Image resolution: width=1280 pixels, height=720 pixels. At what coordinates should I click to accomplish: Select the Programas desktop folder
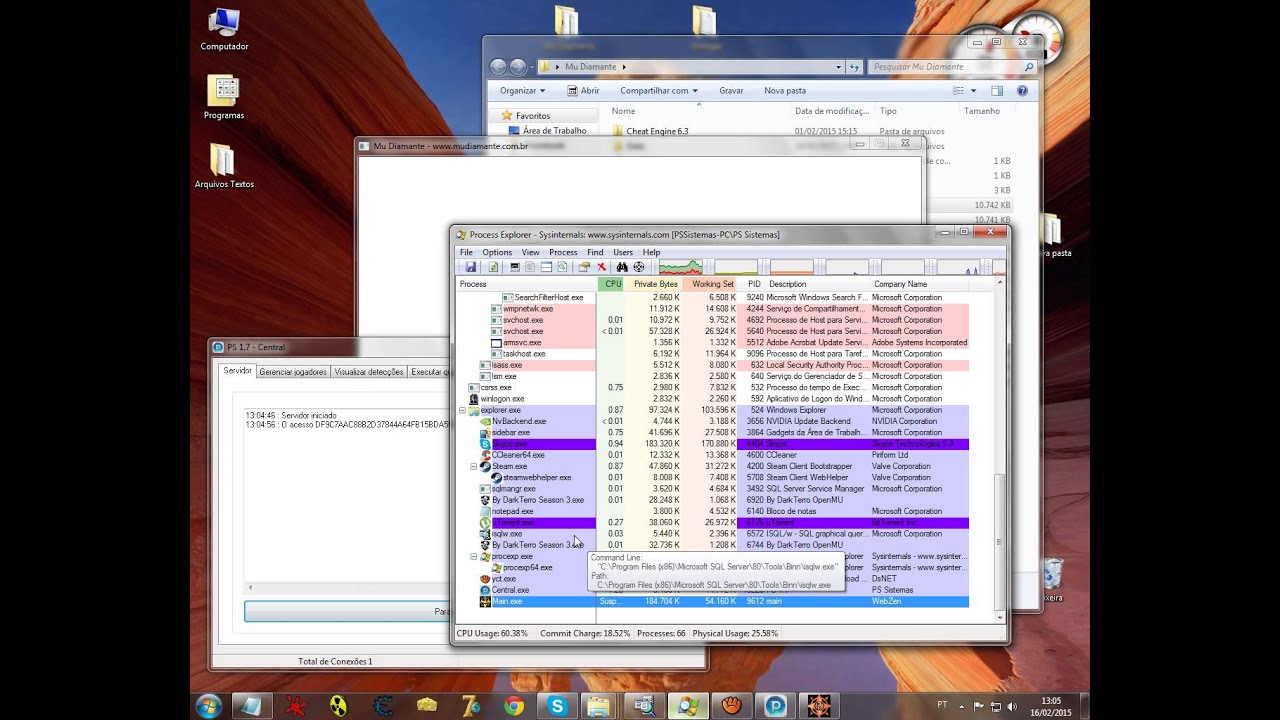click(224, 97)
